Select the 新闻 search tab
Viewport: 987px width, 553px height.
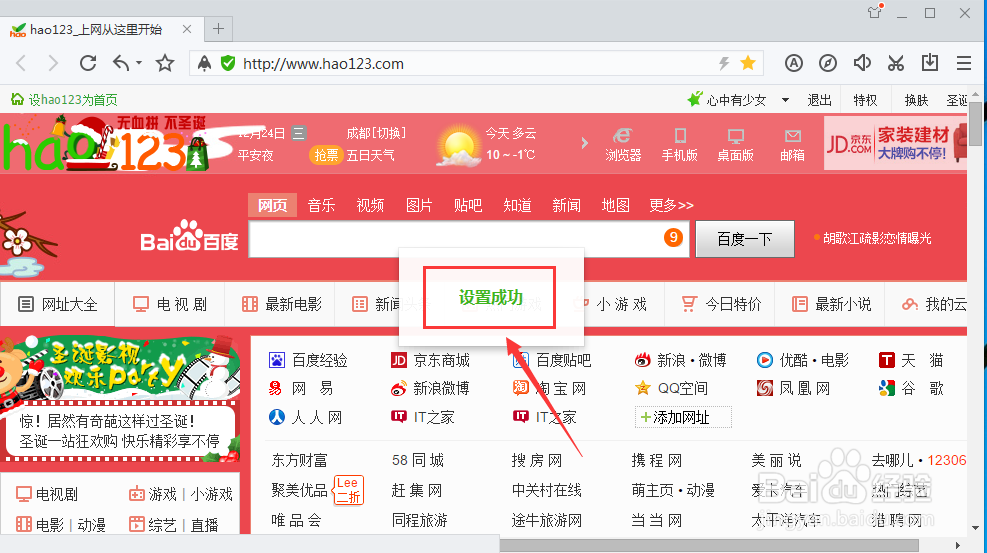[x=567, y=205]
